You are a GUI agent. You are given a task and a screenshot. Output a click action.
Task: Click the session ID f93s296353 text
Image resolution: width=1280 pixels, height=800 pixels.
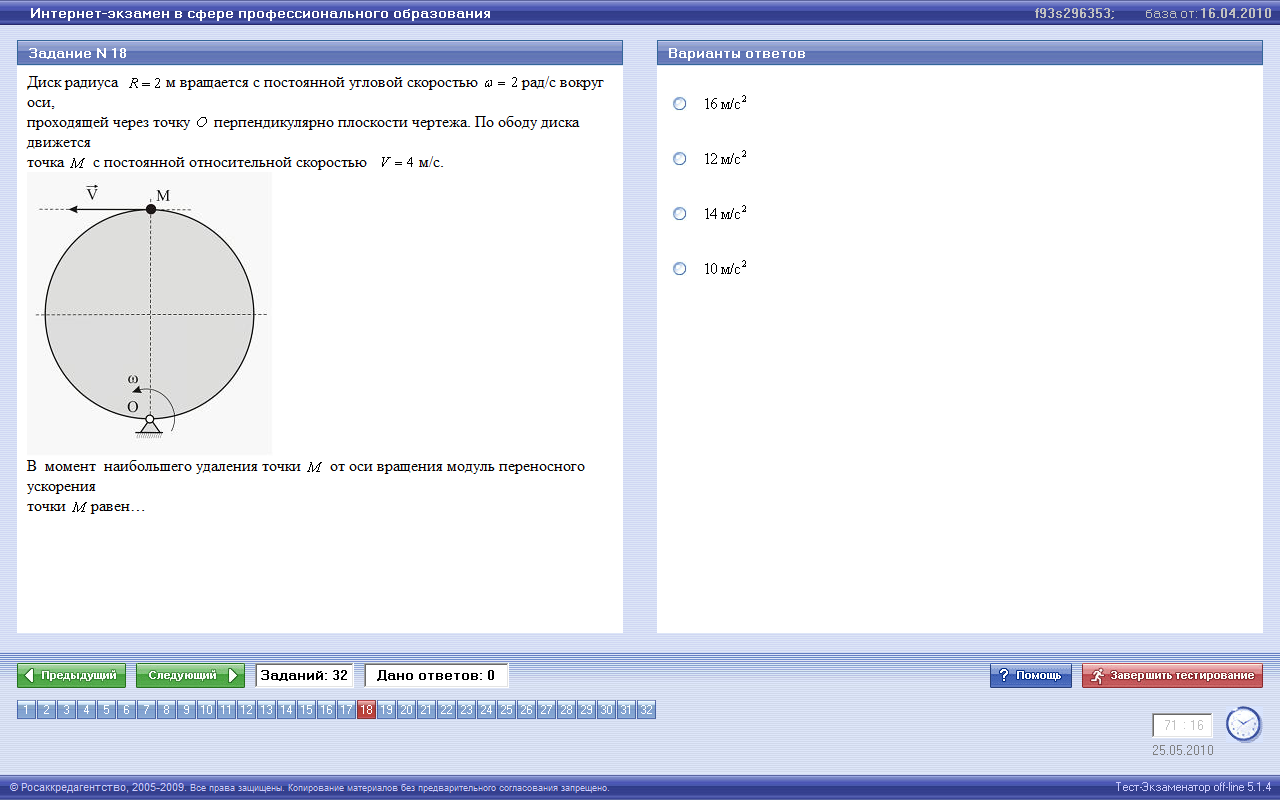[x=1074, y=14]
